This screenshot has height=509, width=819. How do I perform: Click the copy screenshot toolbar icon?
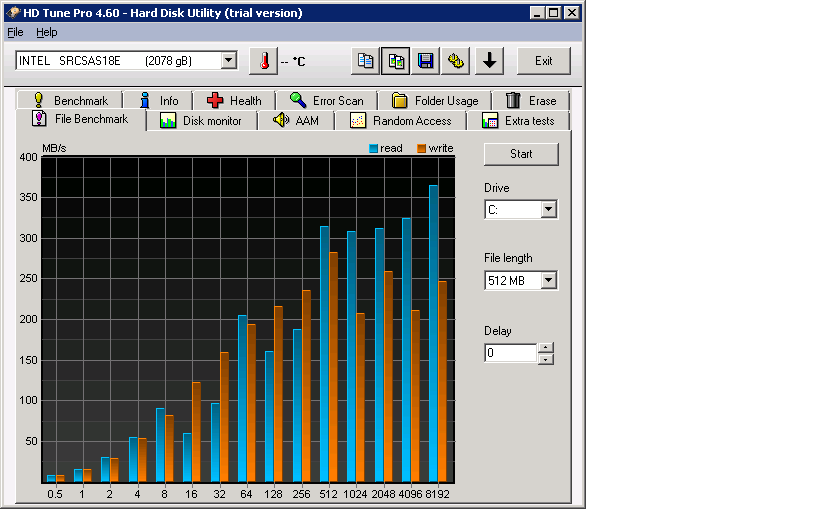[396, 61]
